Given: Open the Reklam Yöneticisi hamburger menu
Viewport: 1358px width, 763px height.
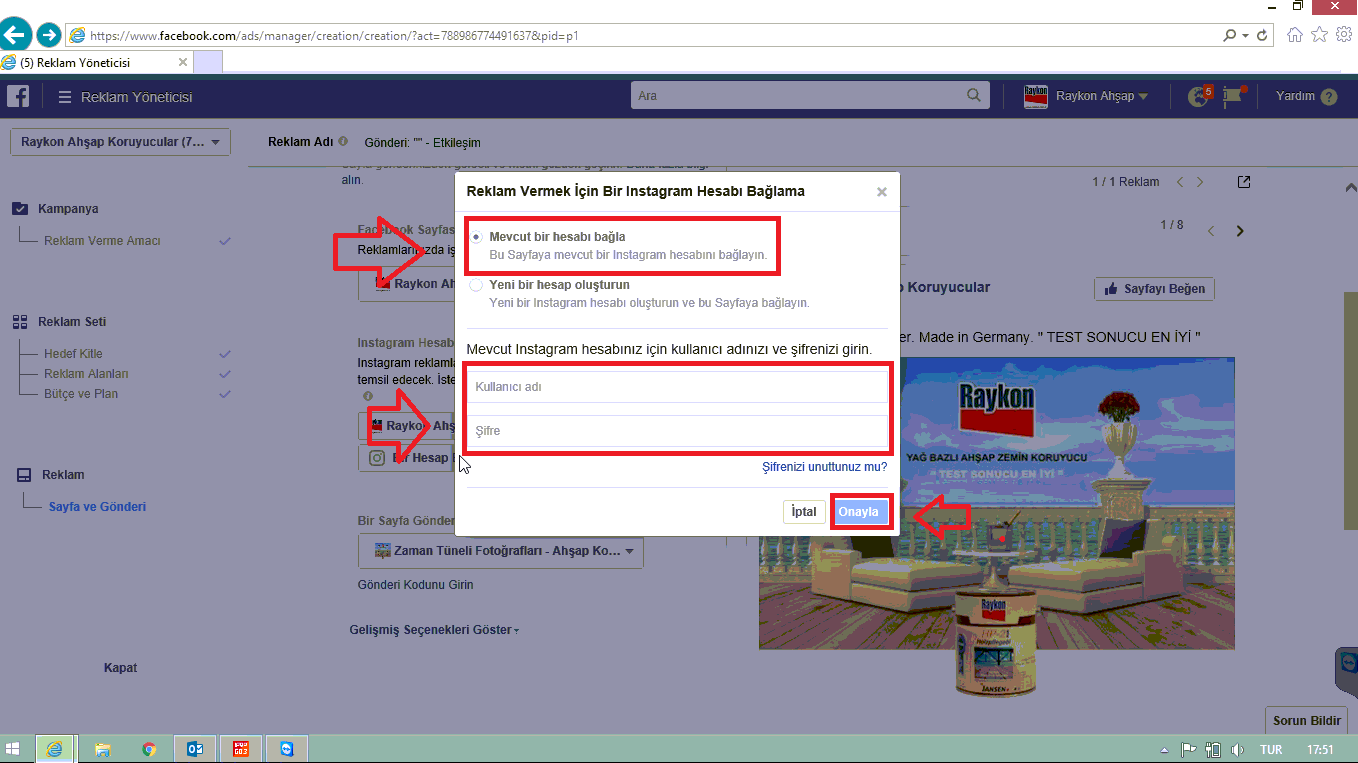Looking at the screenshot, I should (x=65, y=97).
